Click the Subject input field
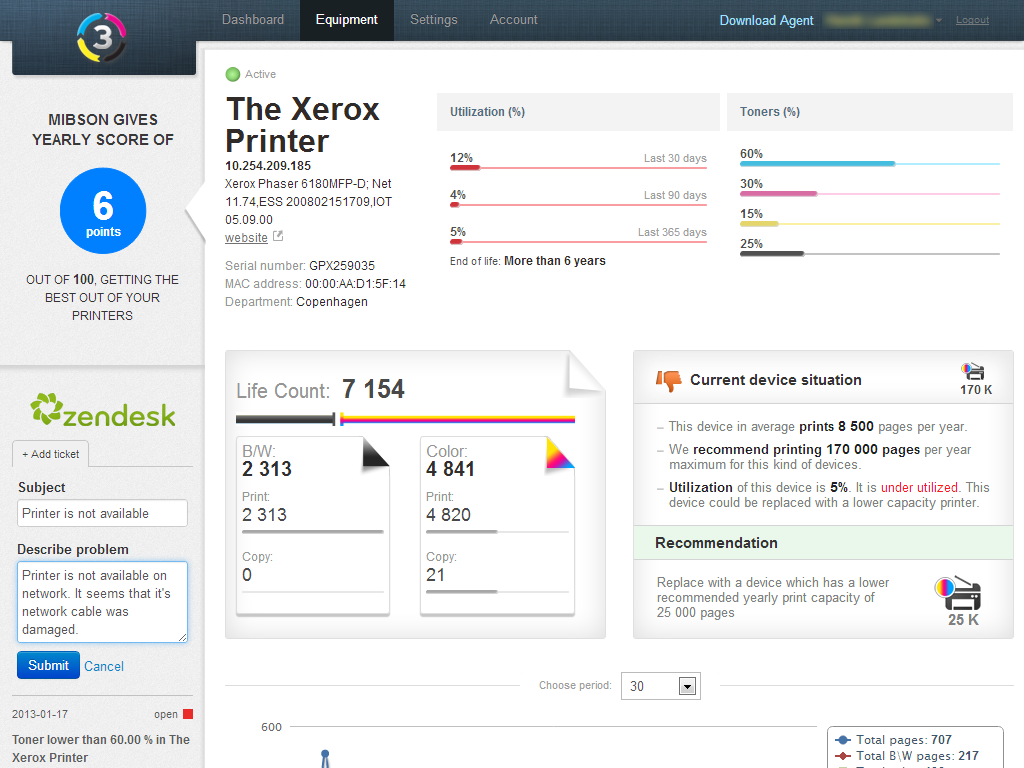 pyautogui.click(x=102, y=513)
